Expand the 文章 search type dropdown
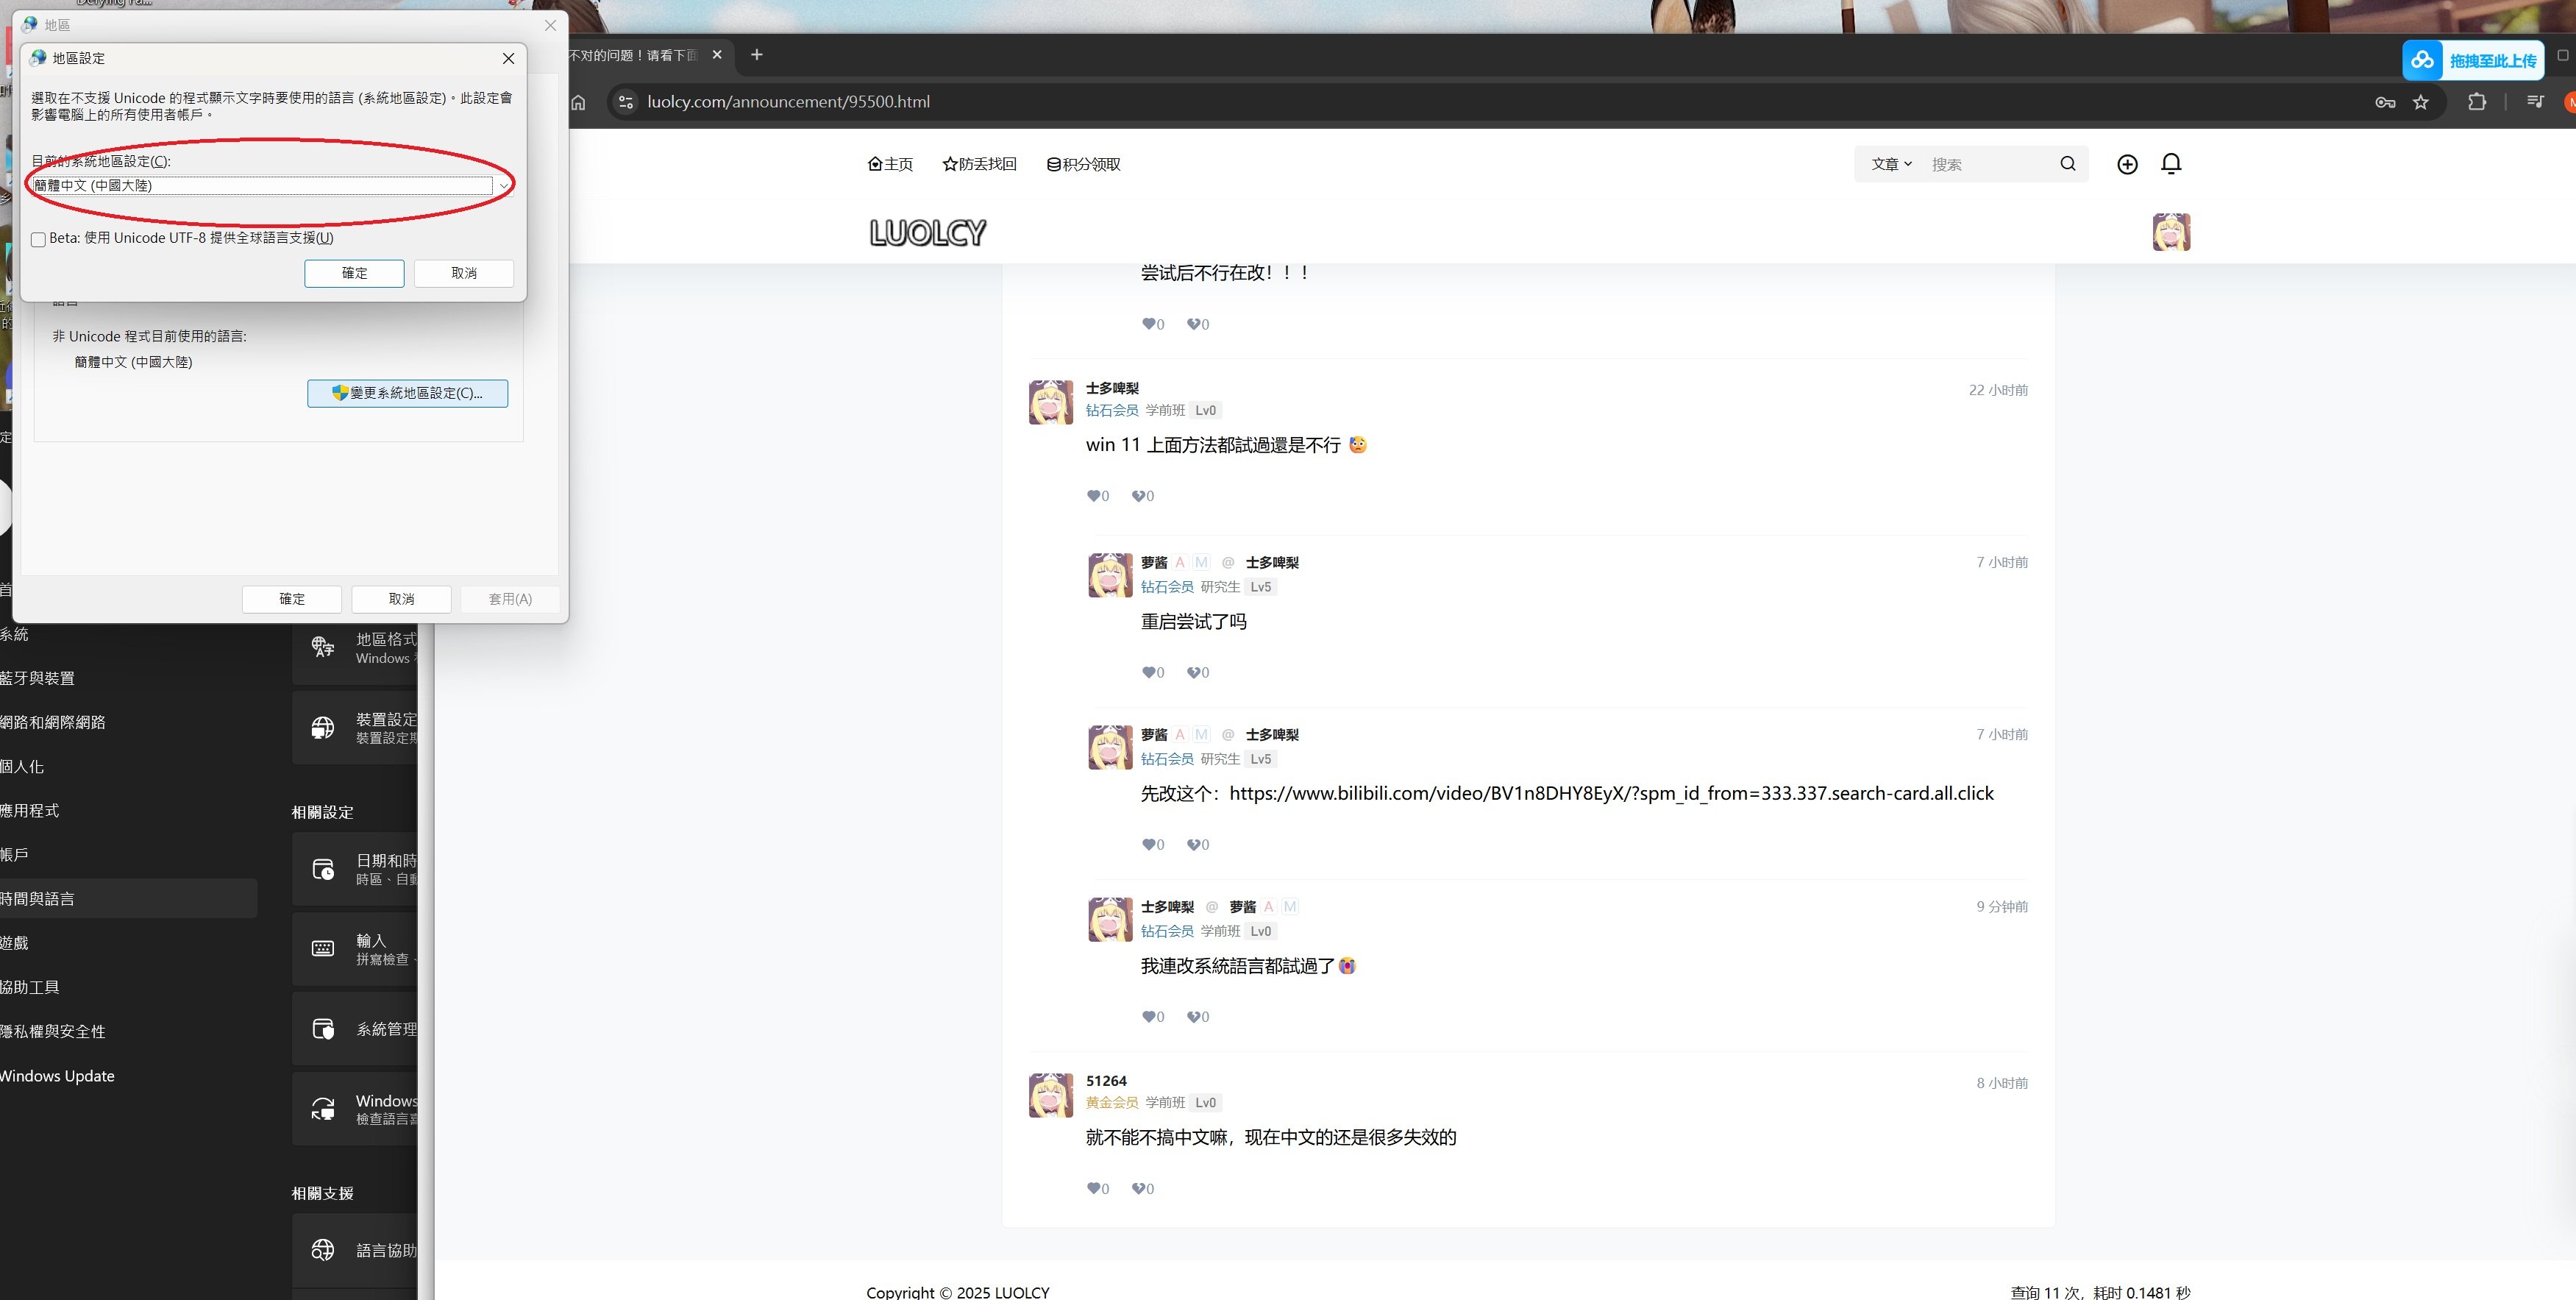 [x=1891, y=164]
